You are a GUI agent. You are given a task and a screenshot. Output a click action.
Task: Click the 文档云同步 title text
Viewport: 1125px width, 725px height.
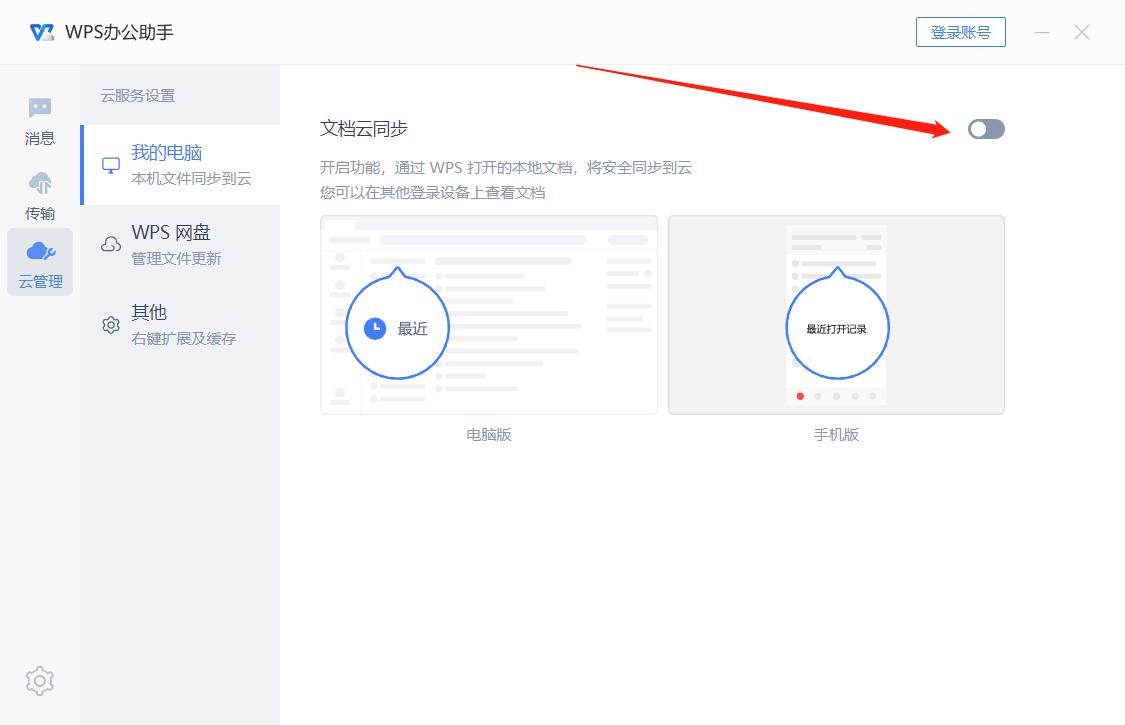pyautogui.click(x=364, y=129)
